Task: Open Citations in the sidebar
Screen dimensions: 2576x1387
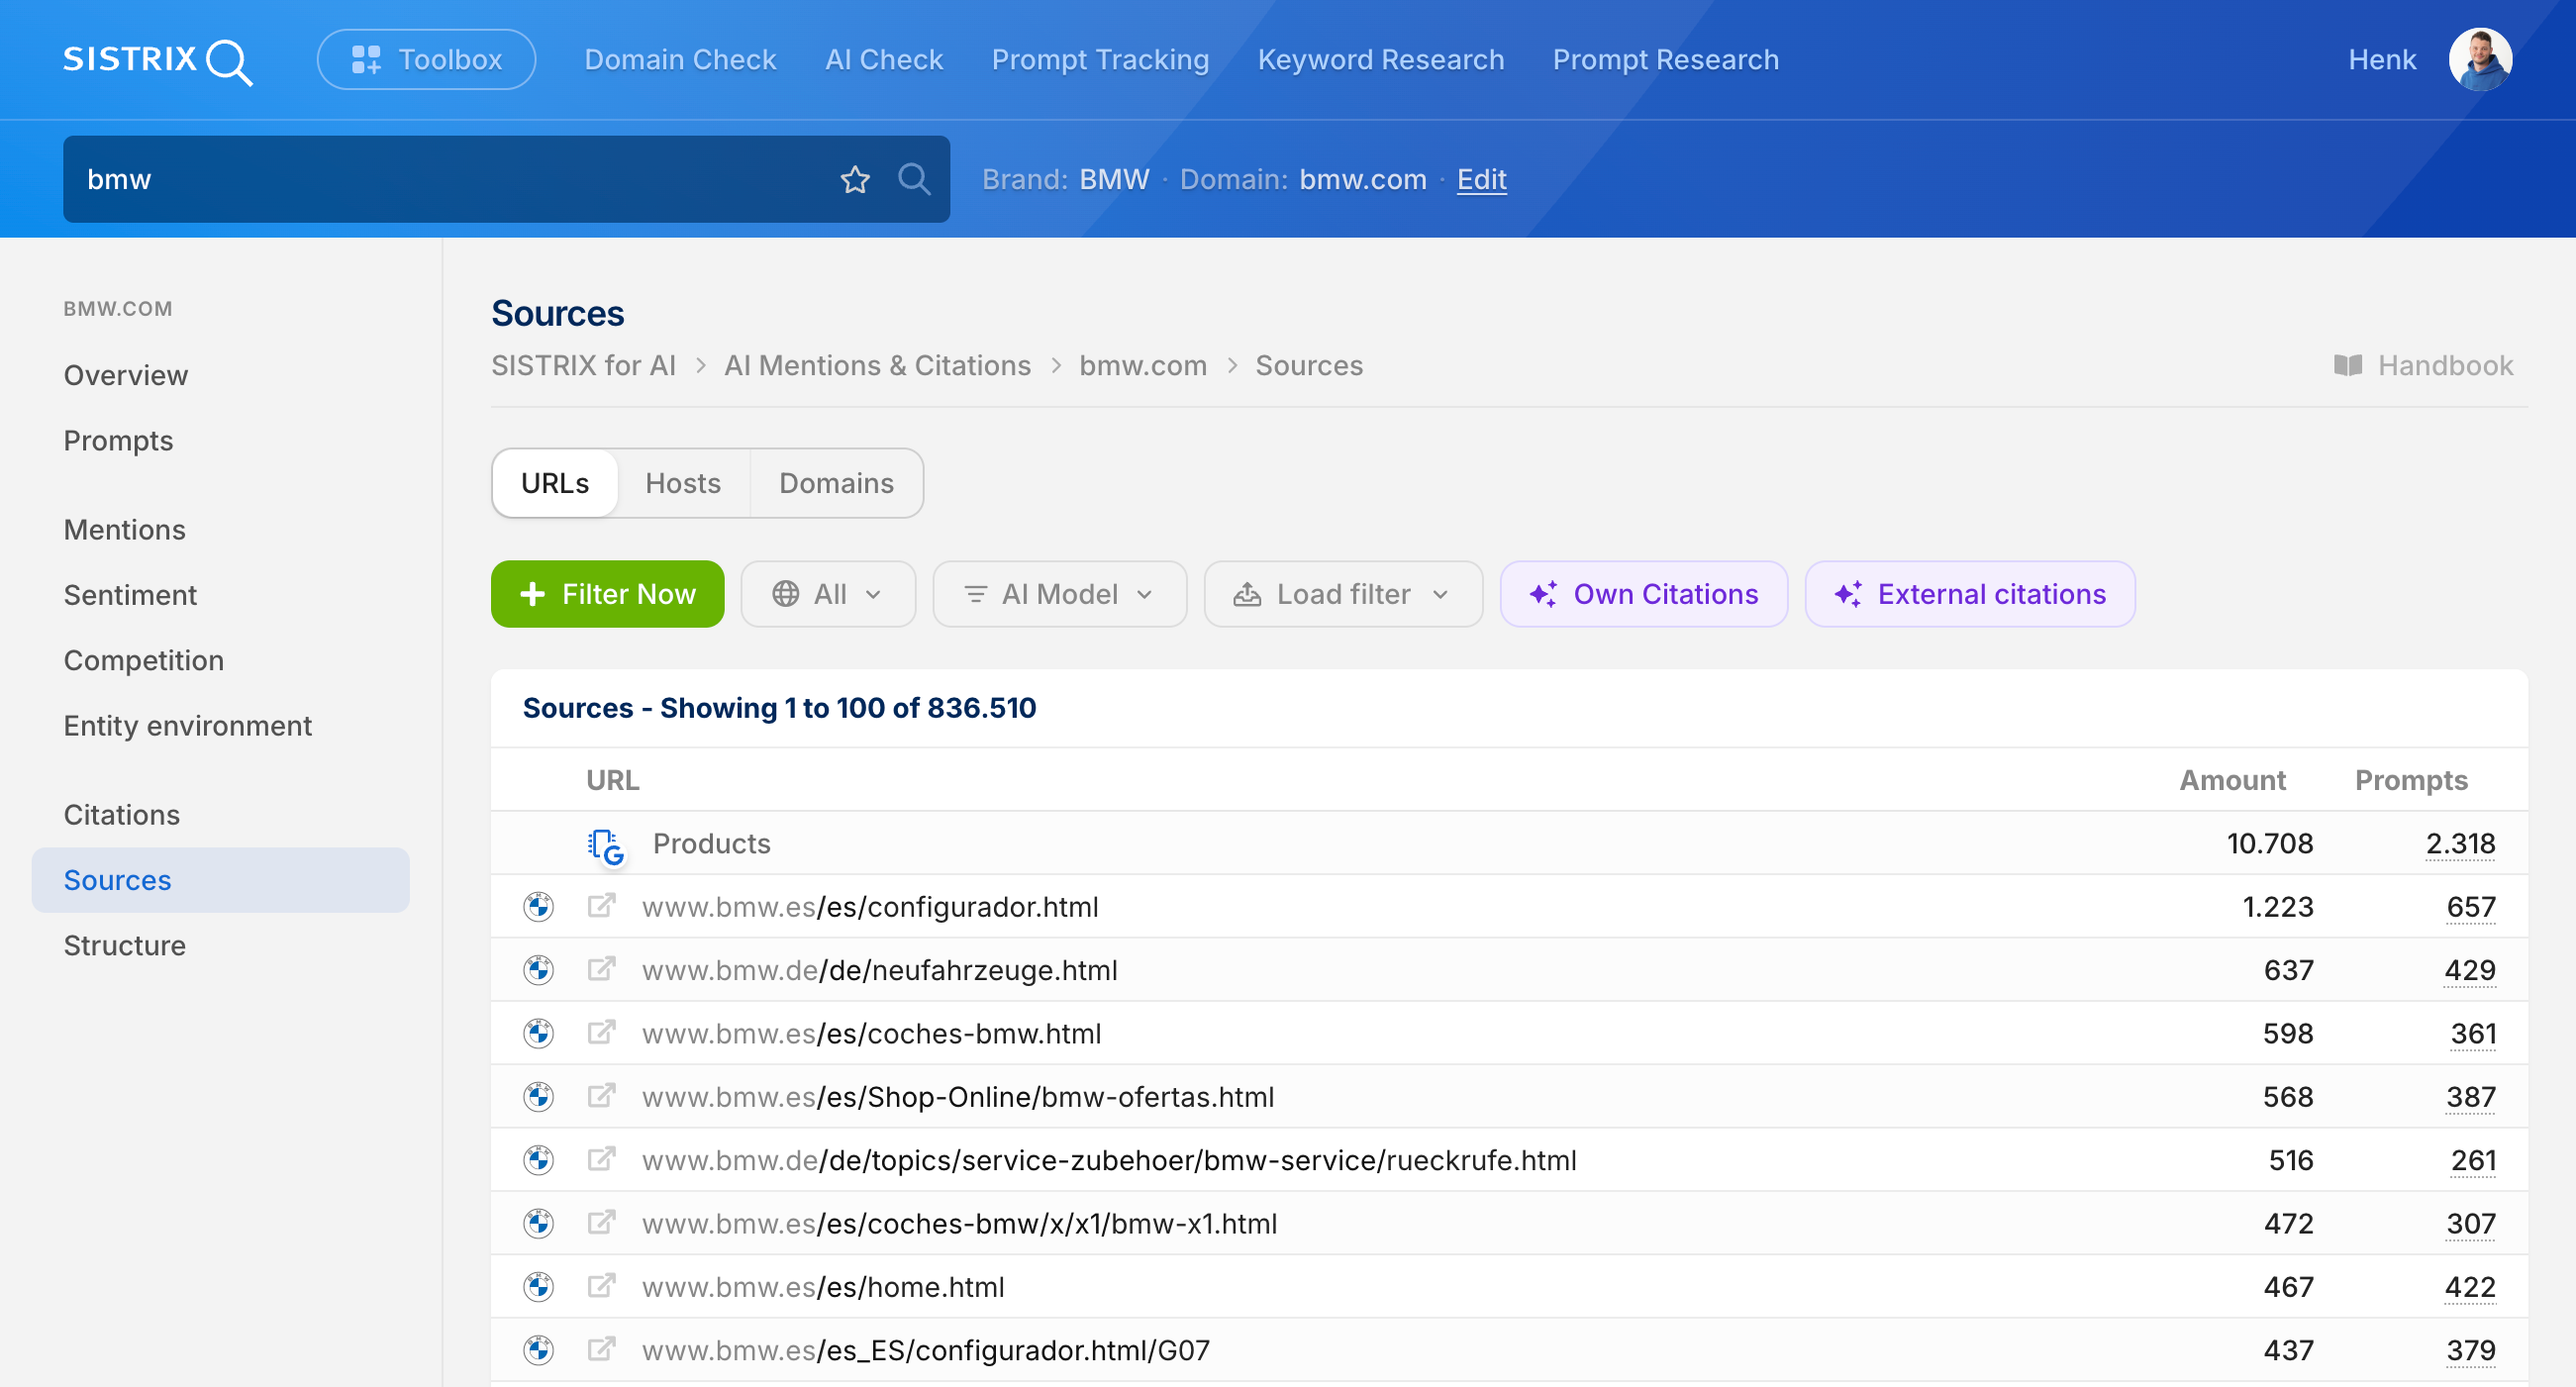Action: pyautogui.click(x=122, y=814)
